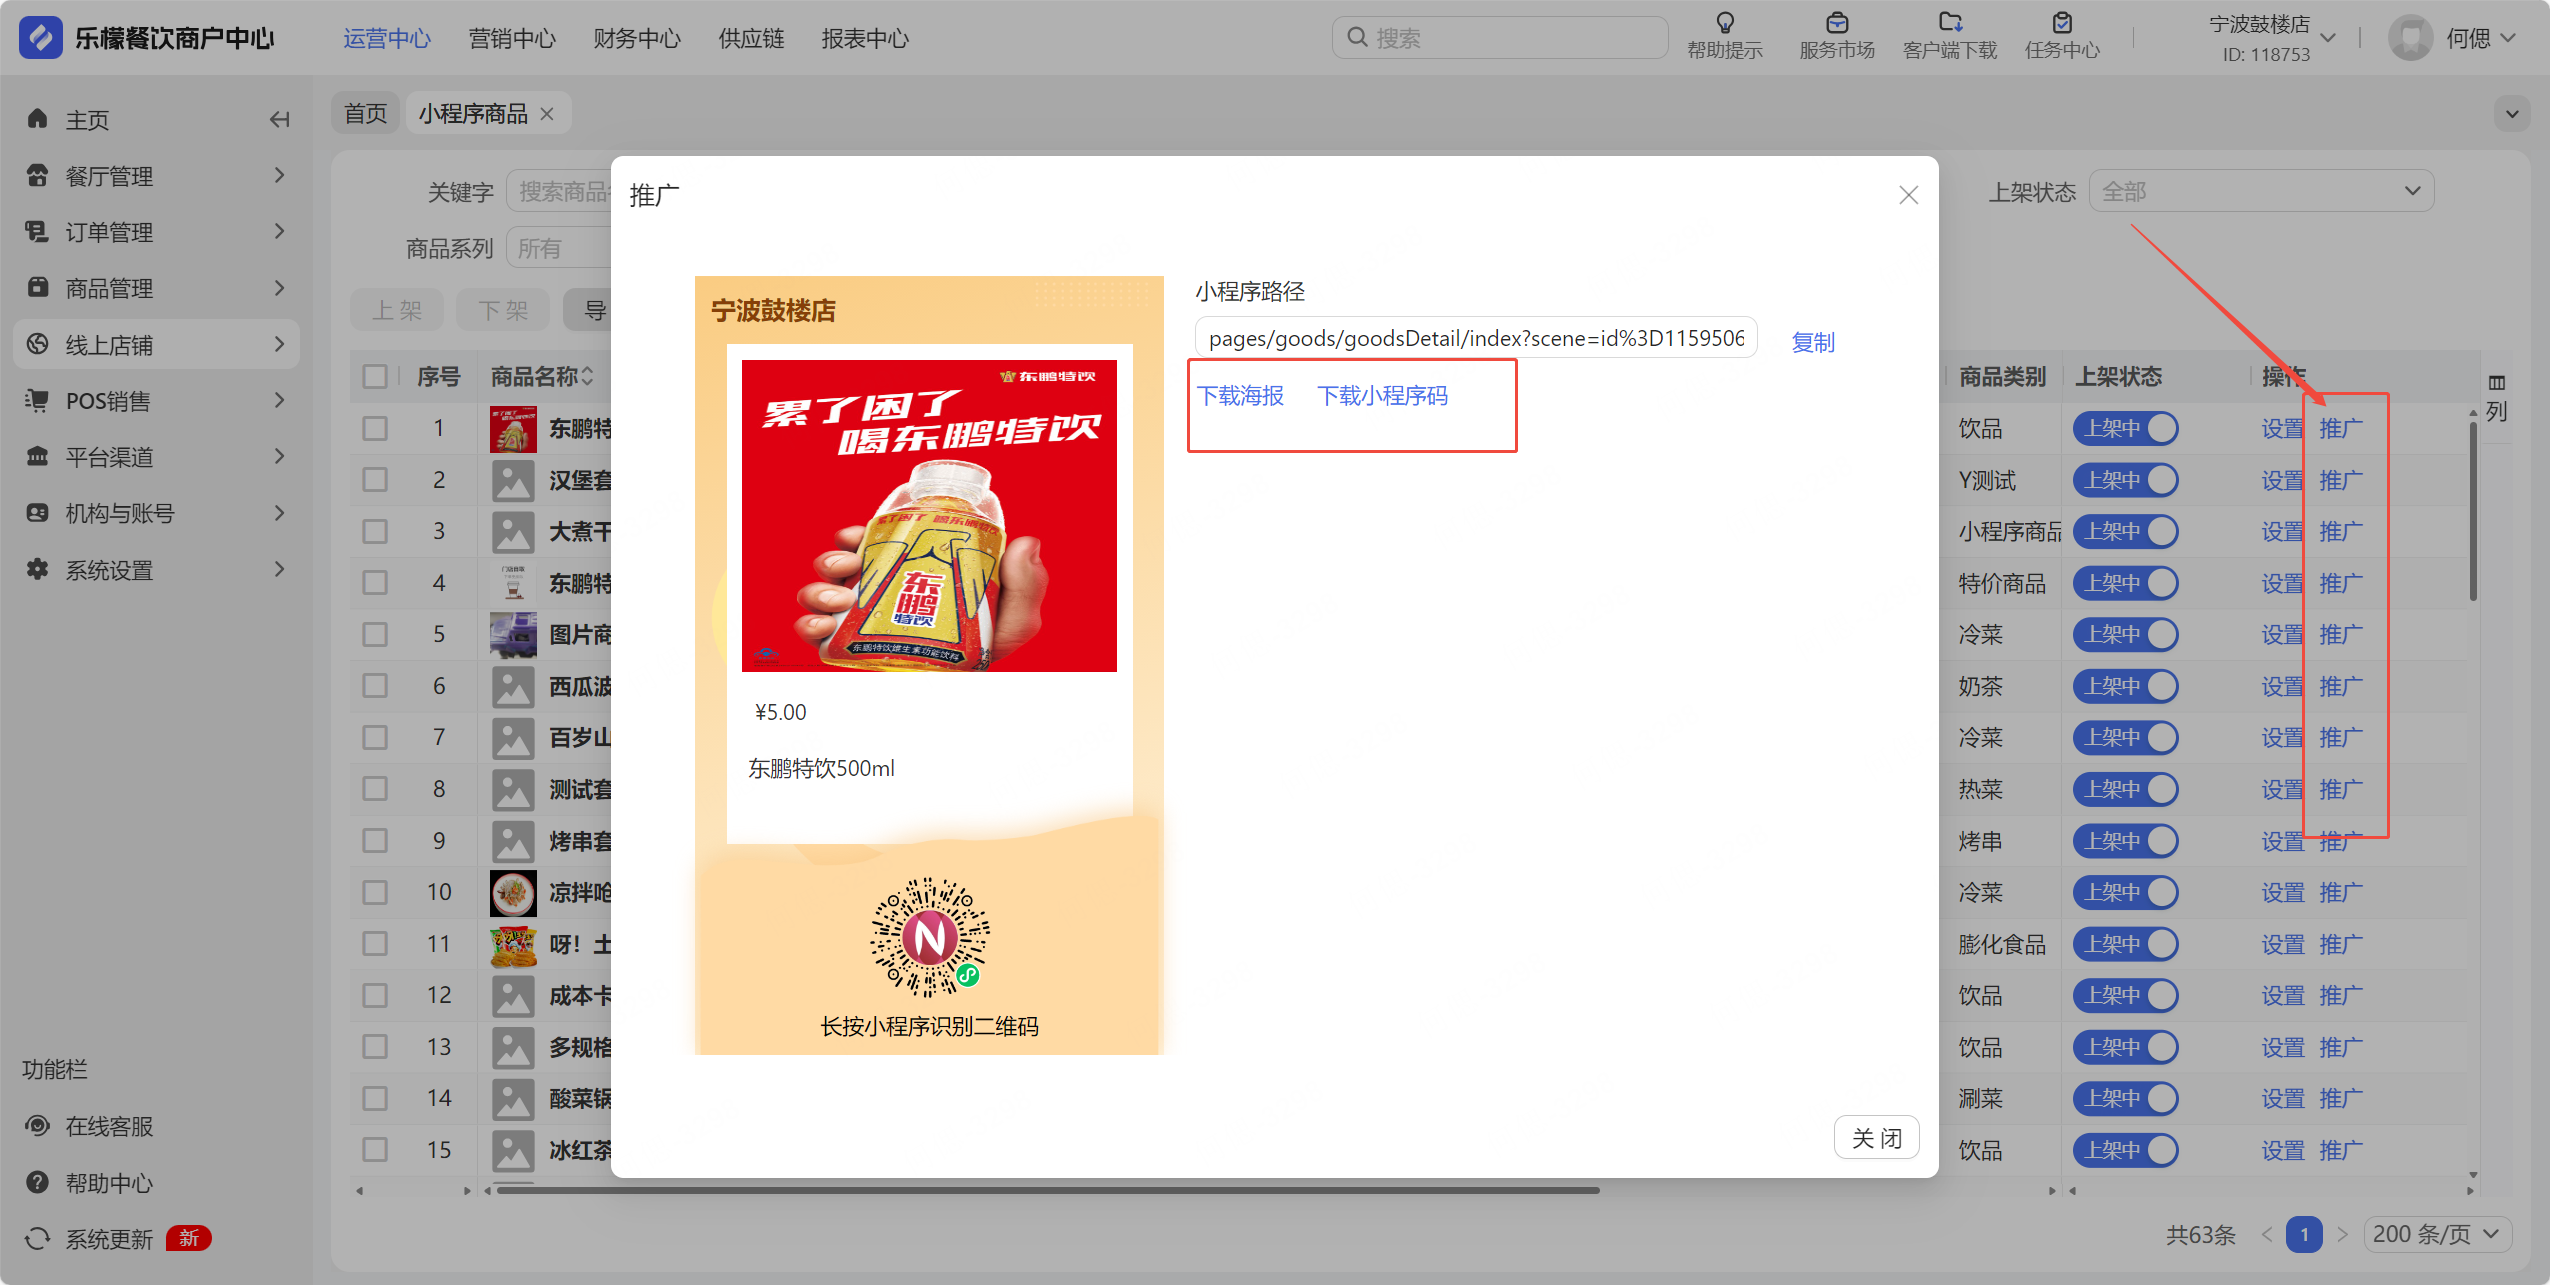2550x1285 pixels.
Task: Click the top 搜索 search field
Action: click(1500, 38)
